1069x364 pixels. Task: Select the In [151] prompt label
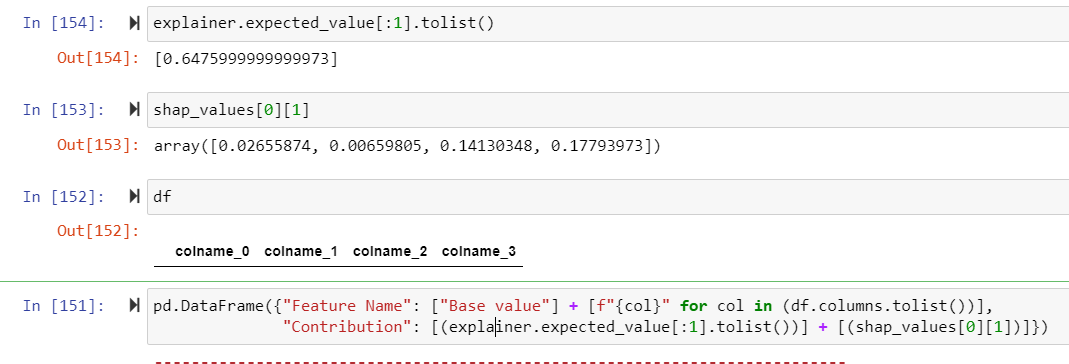(64, 305)
